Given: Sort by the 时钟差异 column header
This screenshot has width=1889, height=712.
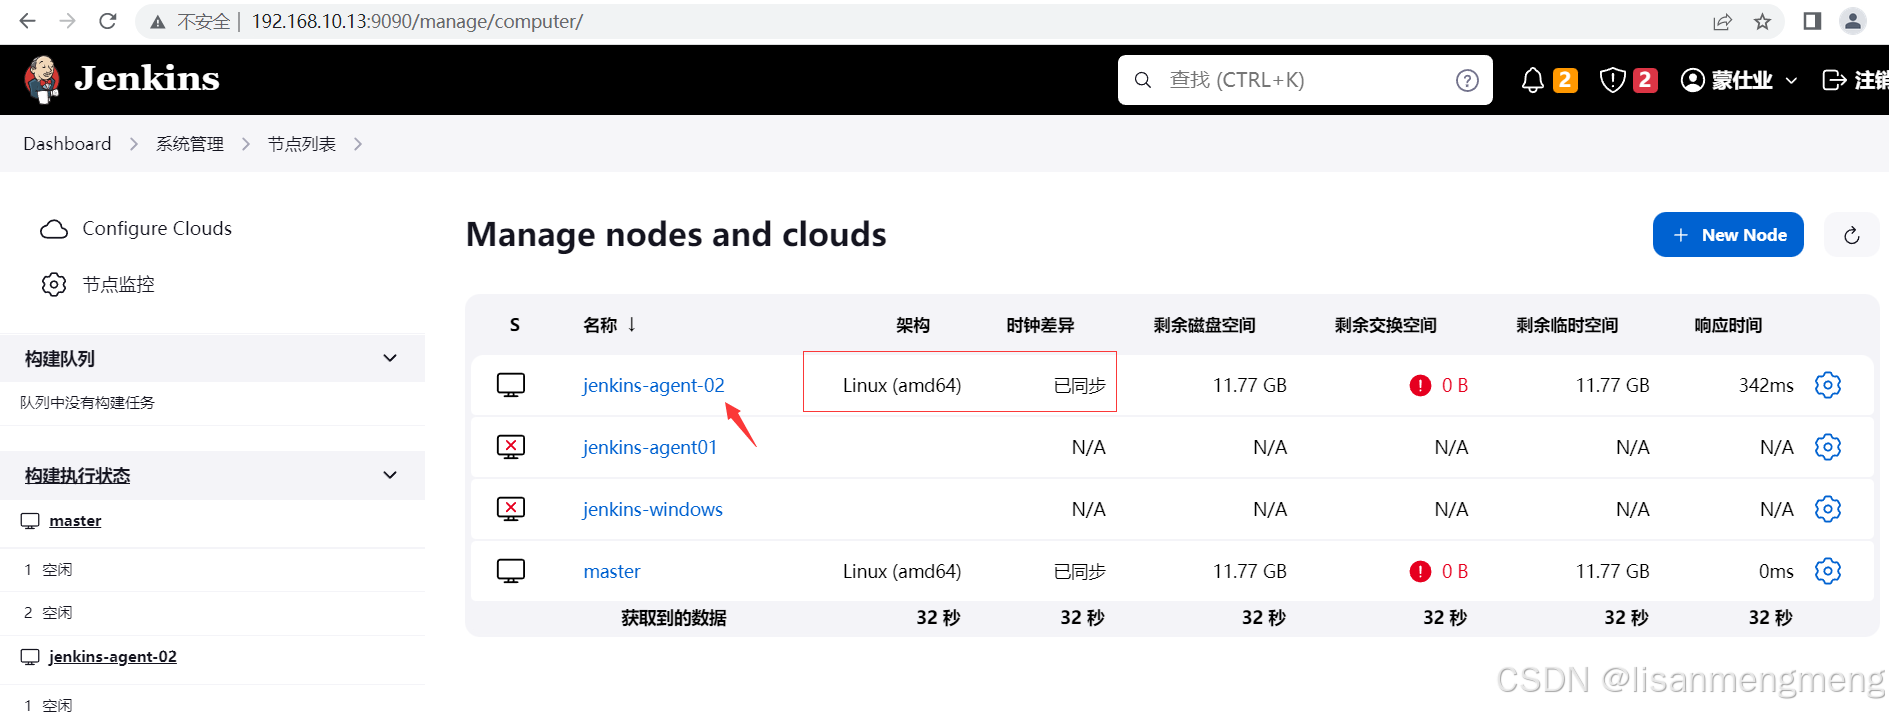Looking at the screenshot, I should coord(1040,325).
